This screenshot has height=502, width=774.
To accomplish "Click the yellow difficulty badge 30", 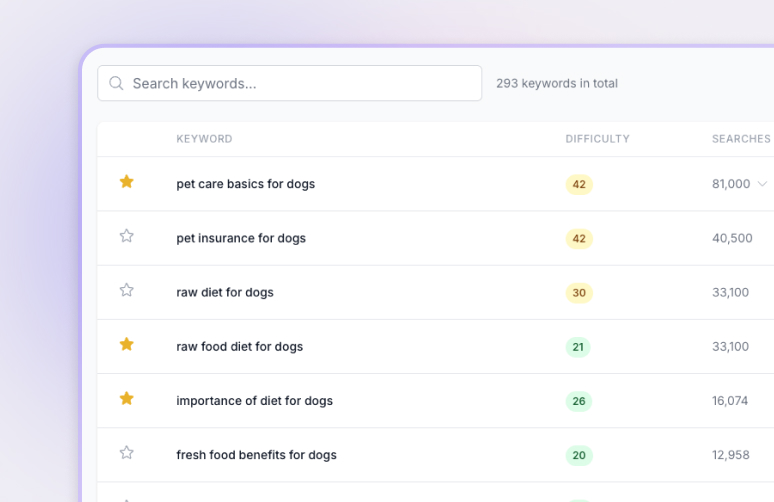I will point(579,293).
